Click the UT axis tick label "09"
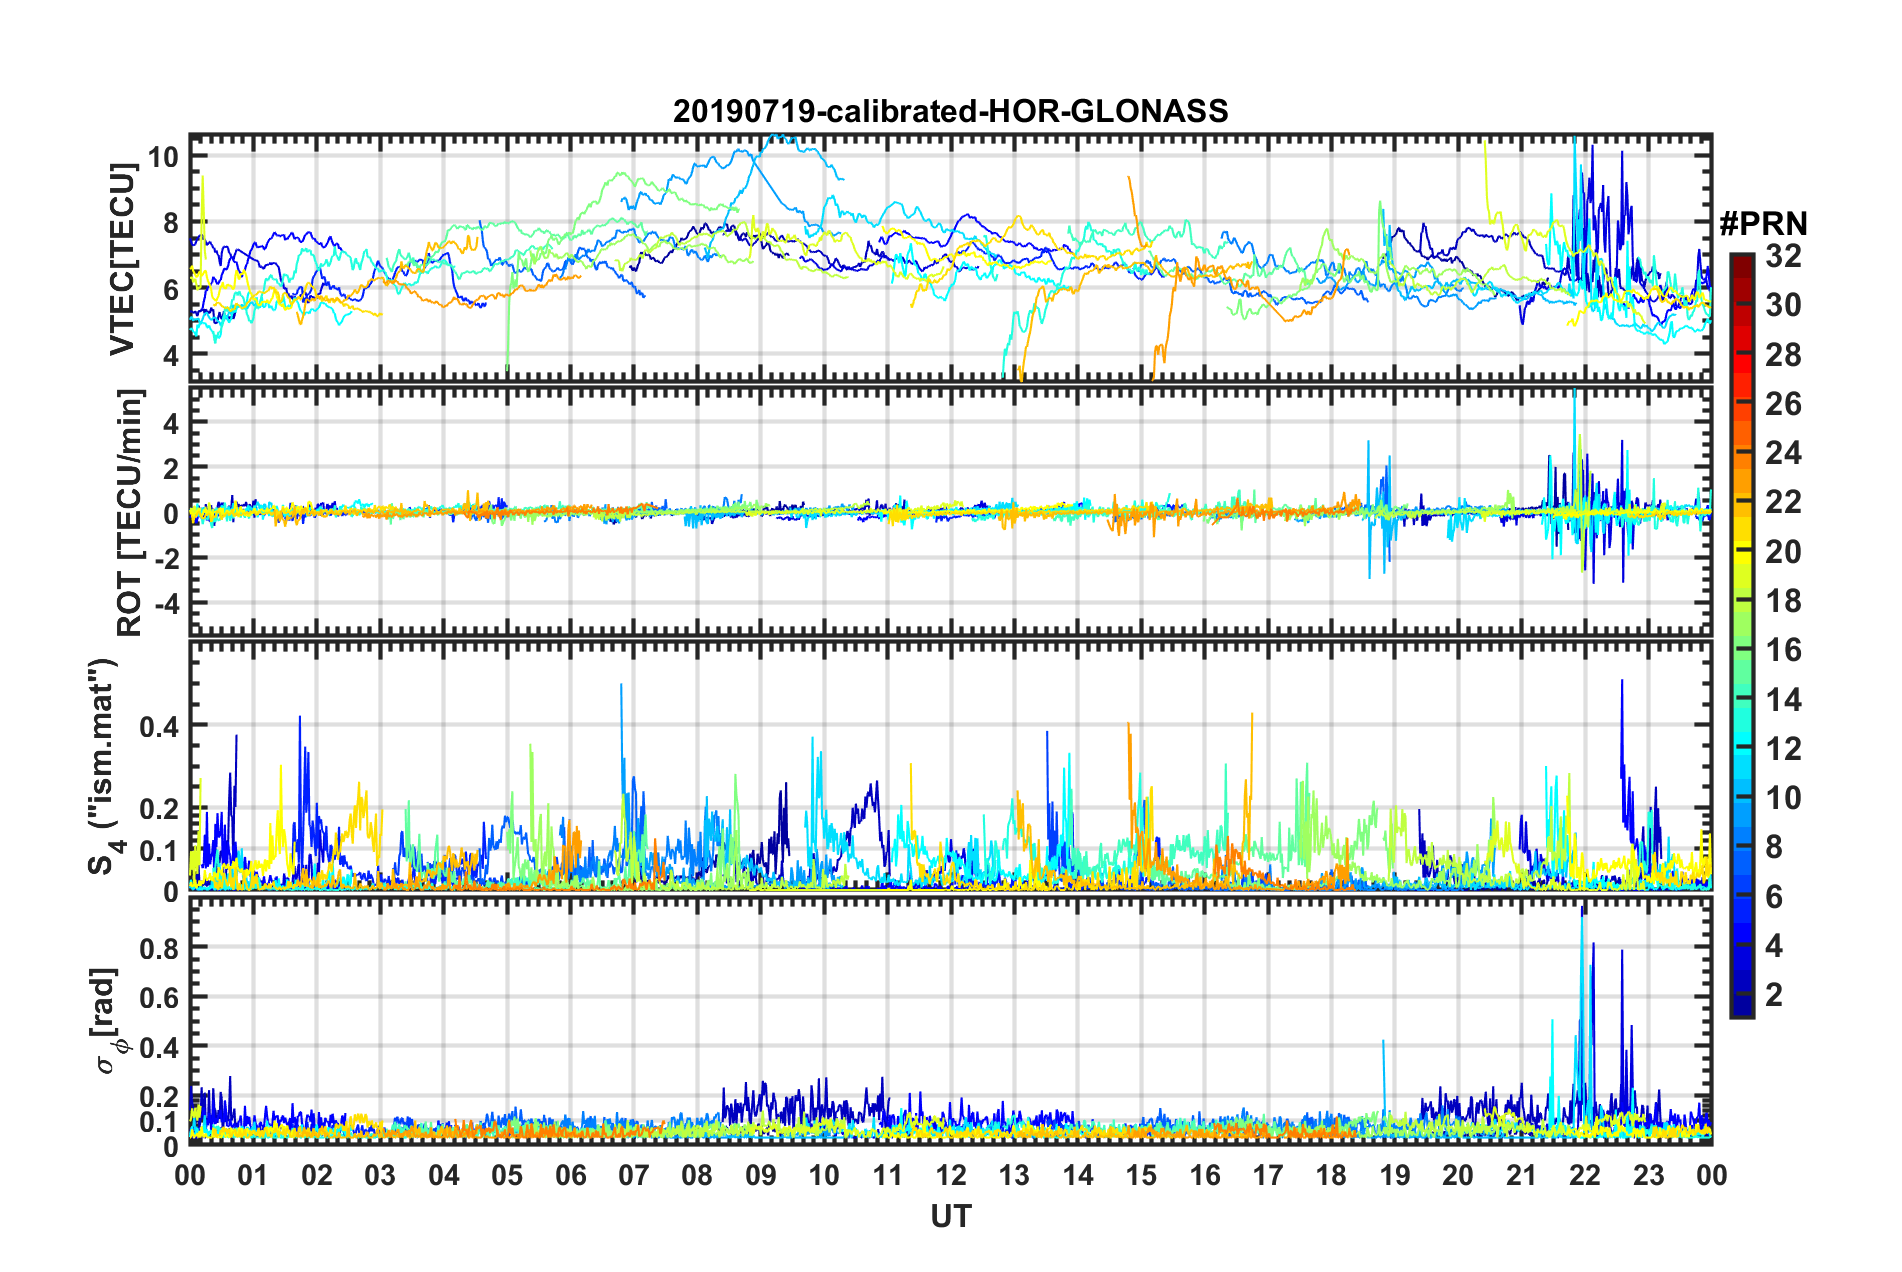This screenshot has width=1902, height=1272. point(761,1175)
